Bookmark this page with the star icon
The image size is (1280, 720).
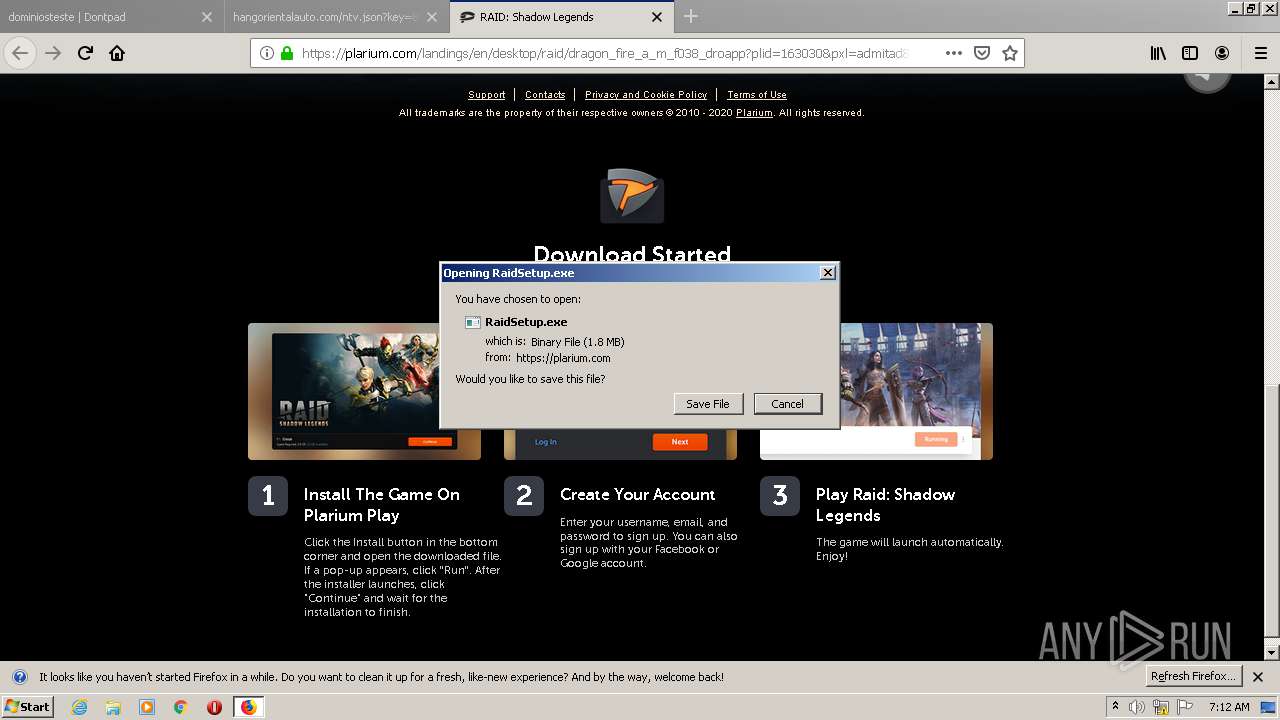(1010, 53)
